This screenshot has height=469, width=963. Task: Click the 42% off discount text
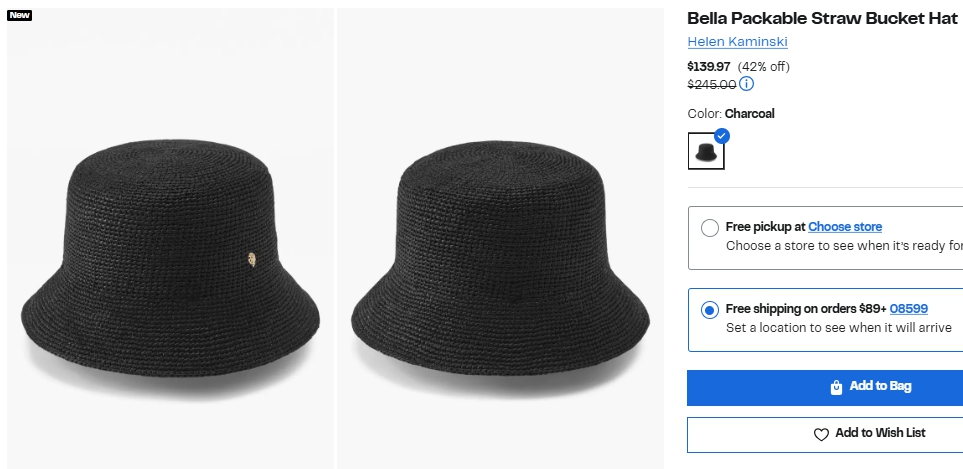(764, 66)
